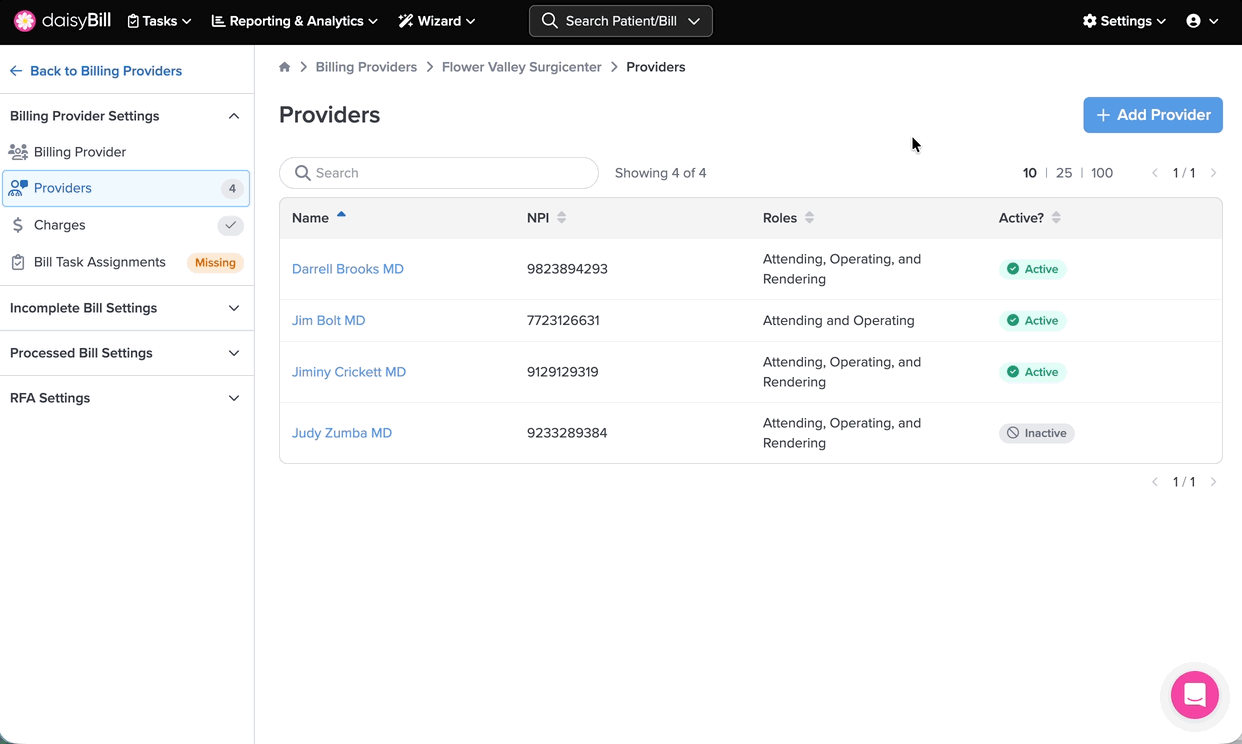Screen dimensions: 1242x744
Task: Show 100 results per page
Action: (x=1102, y=173)
